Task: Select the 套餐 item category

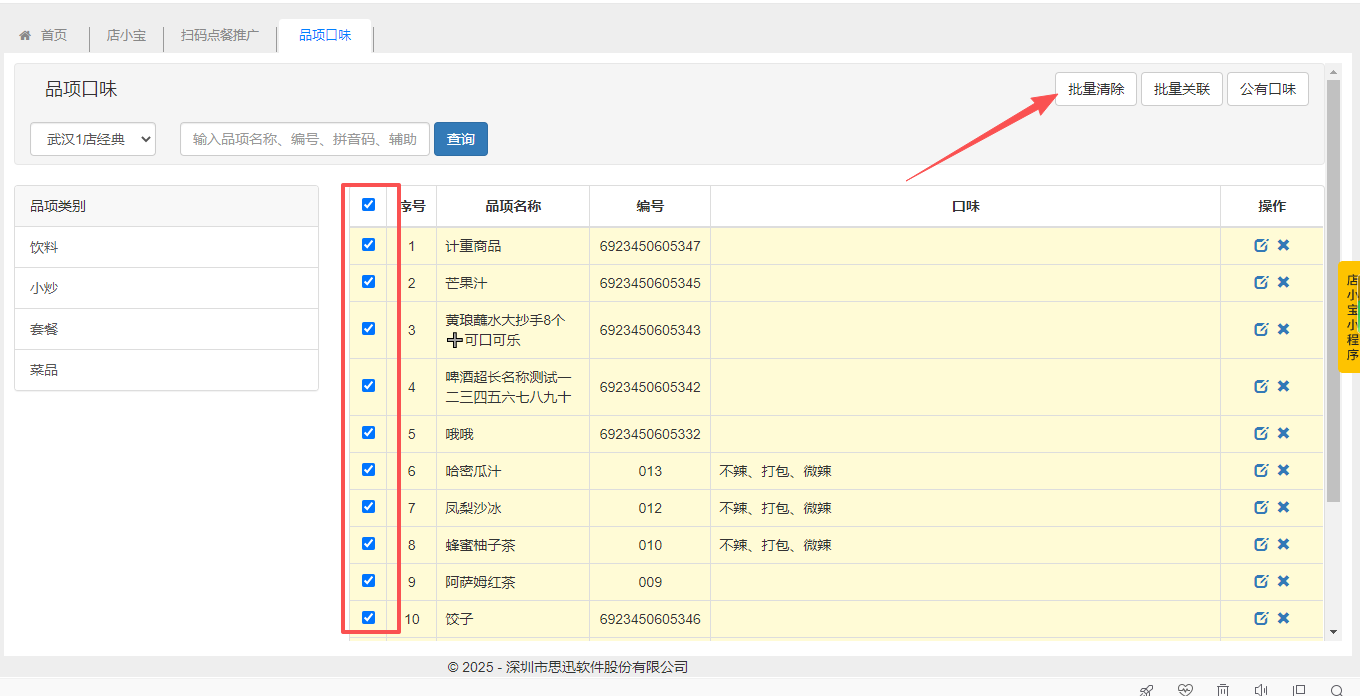Action: point(44,329)
